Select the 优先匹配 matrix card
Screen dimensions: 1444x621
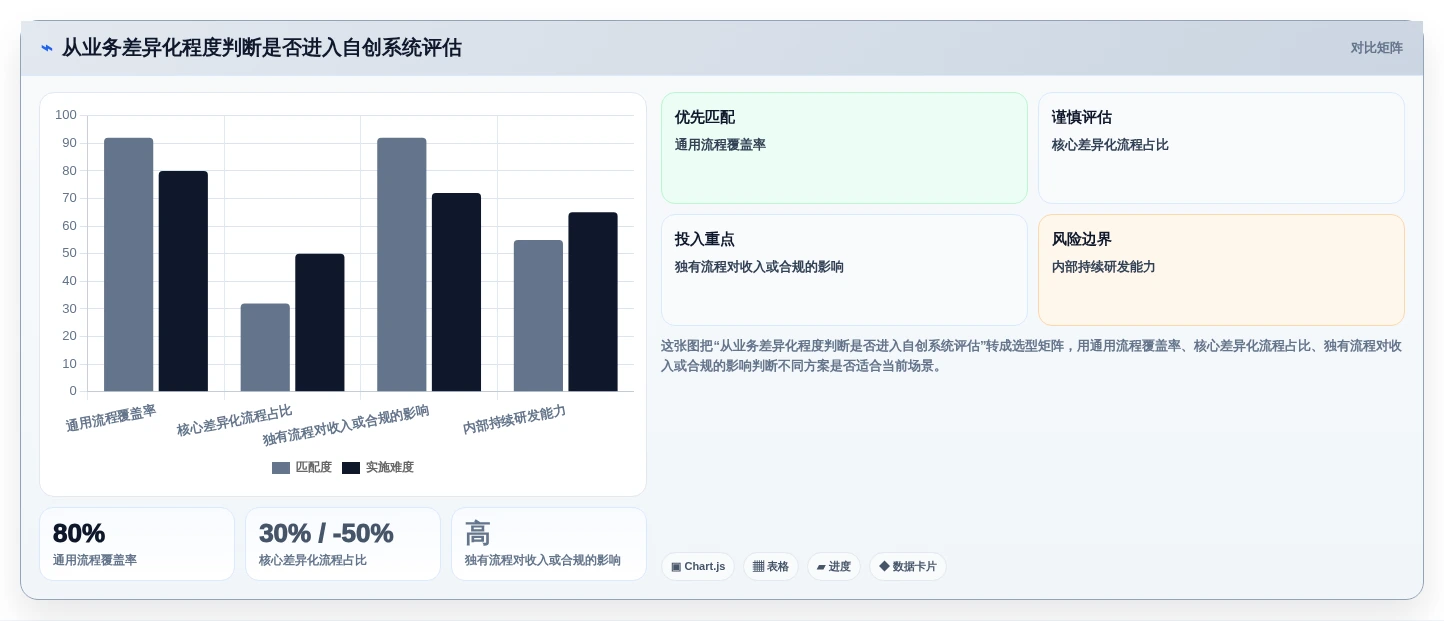(x=844, y=148)
